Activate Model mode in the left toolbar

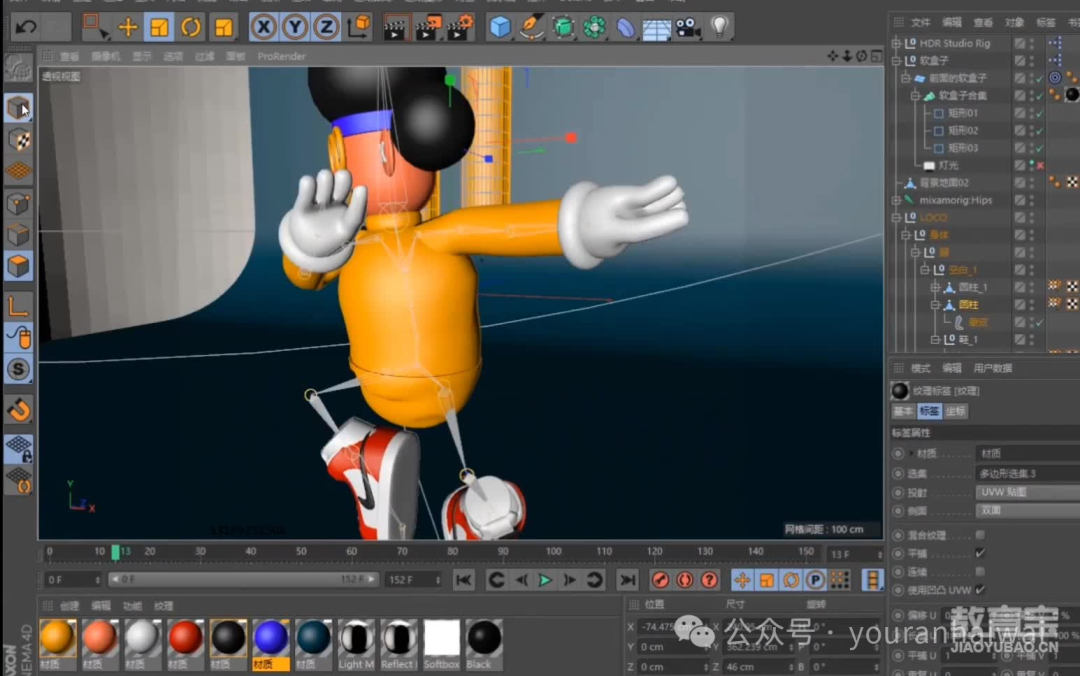(x=19, y=108)
